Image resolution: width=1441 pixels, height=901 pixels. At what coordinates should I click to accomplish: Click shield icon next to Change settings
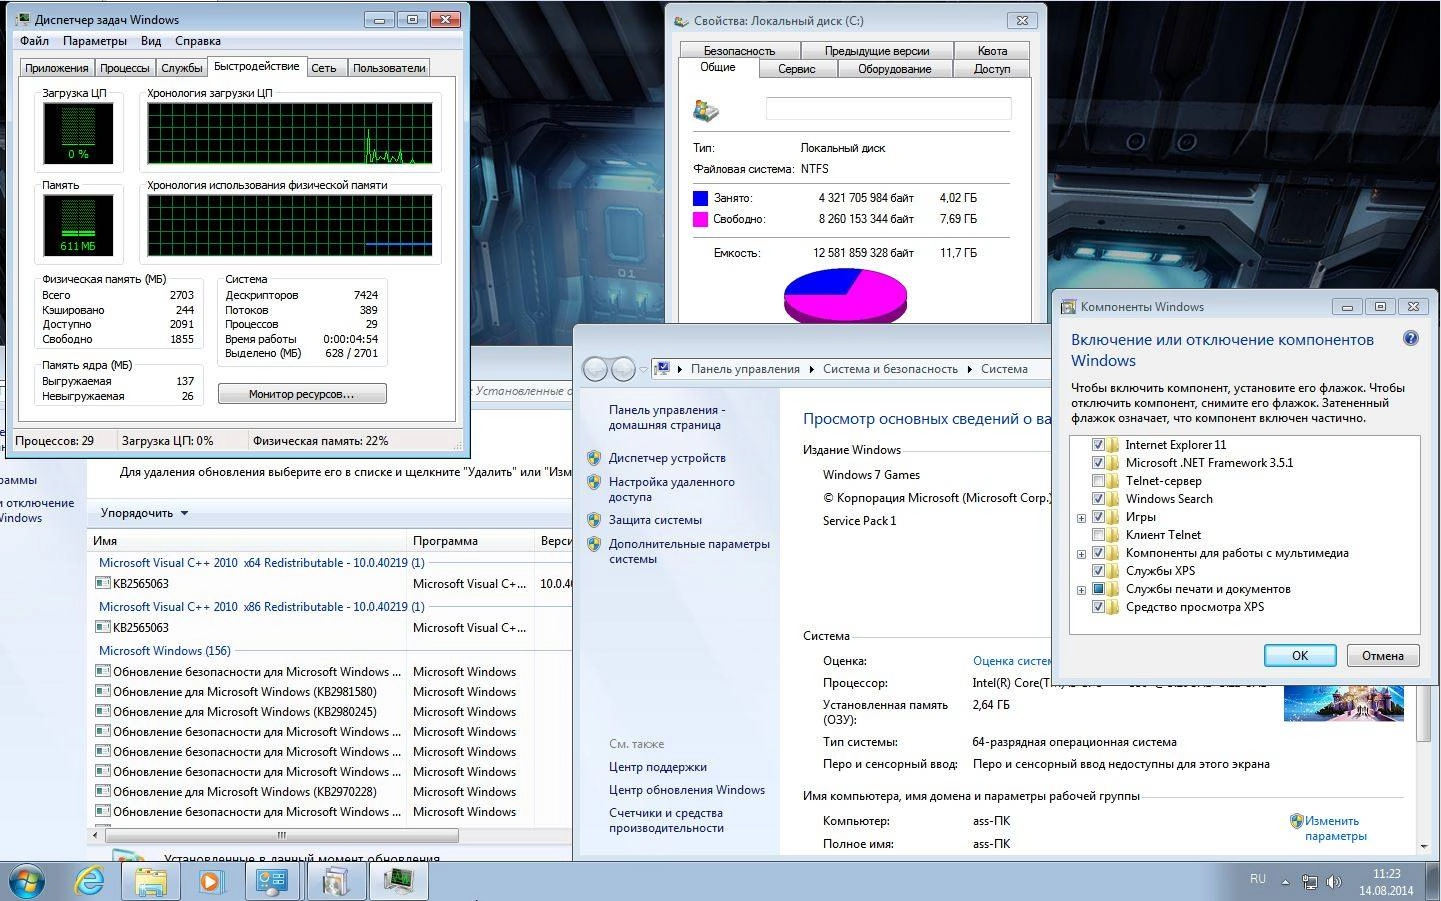(x=1296, y=821)
